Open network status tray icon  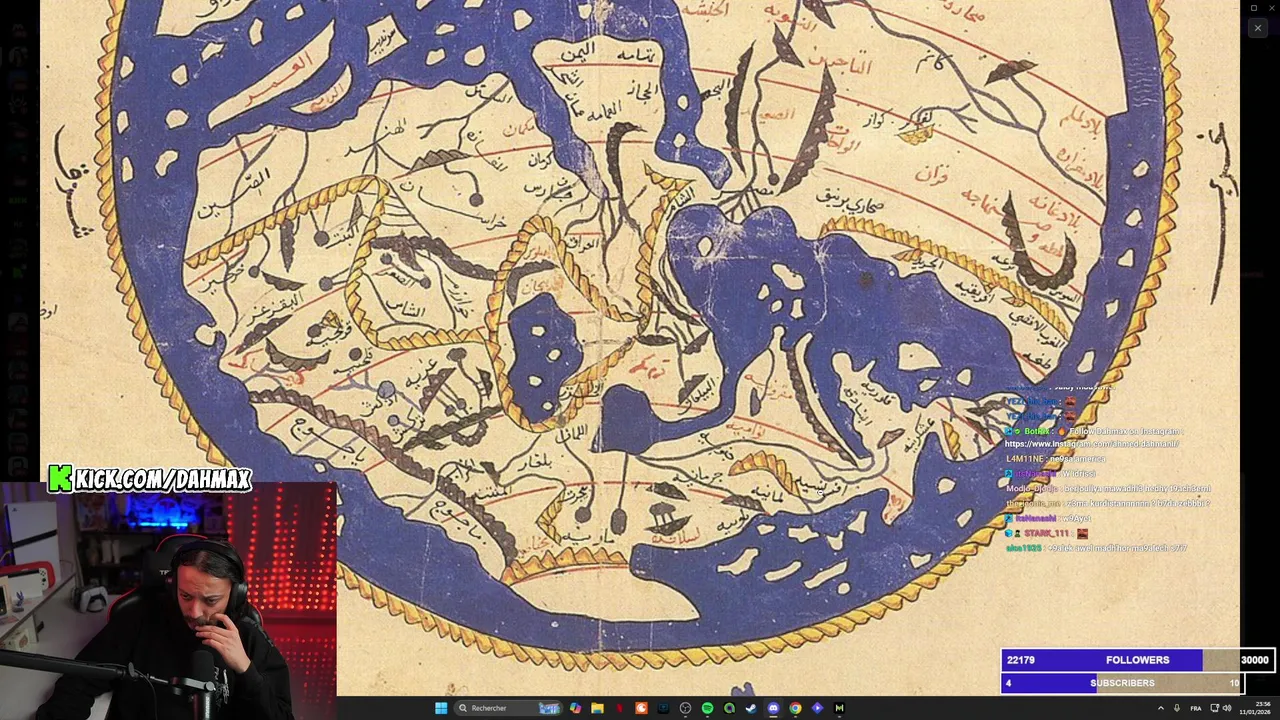click(1215, 708)
